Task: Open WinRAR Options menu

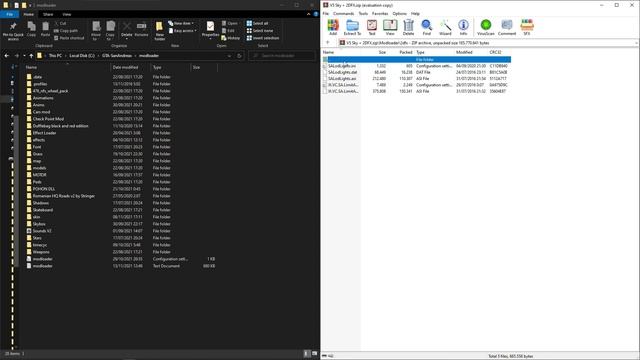Action: [400, 13]
